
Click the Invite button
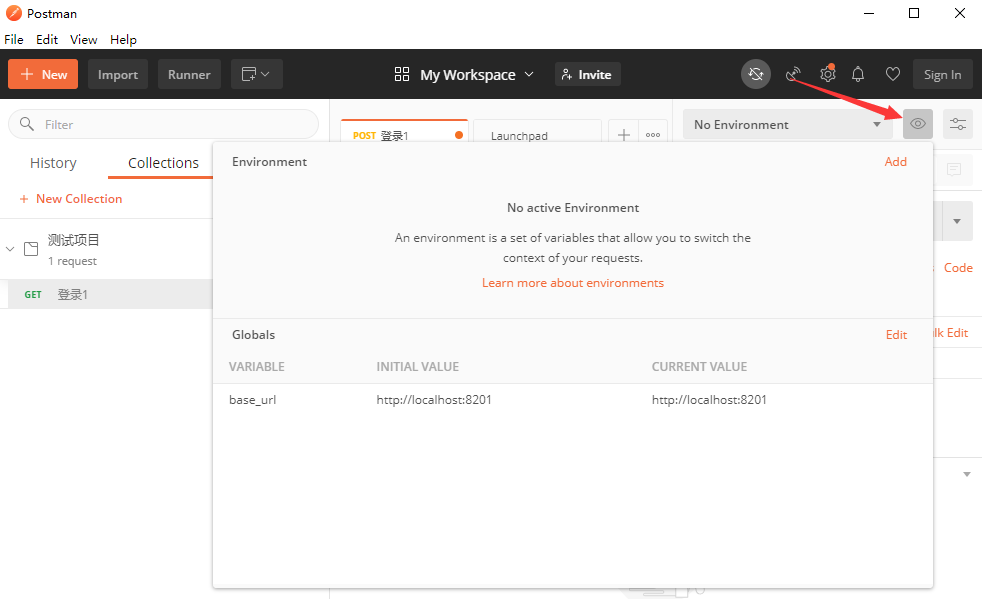pos(587,75)
